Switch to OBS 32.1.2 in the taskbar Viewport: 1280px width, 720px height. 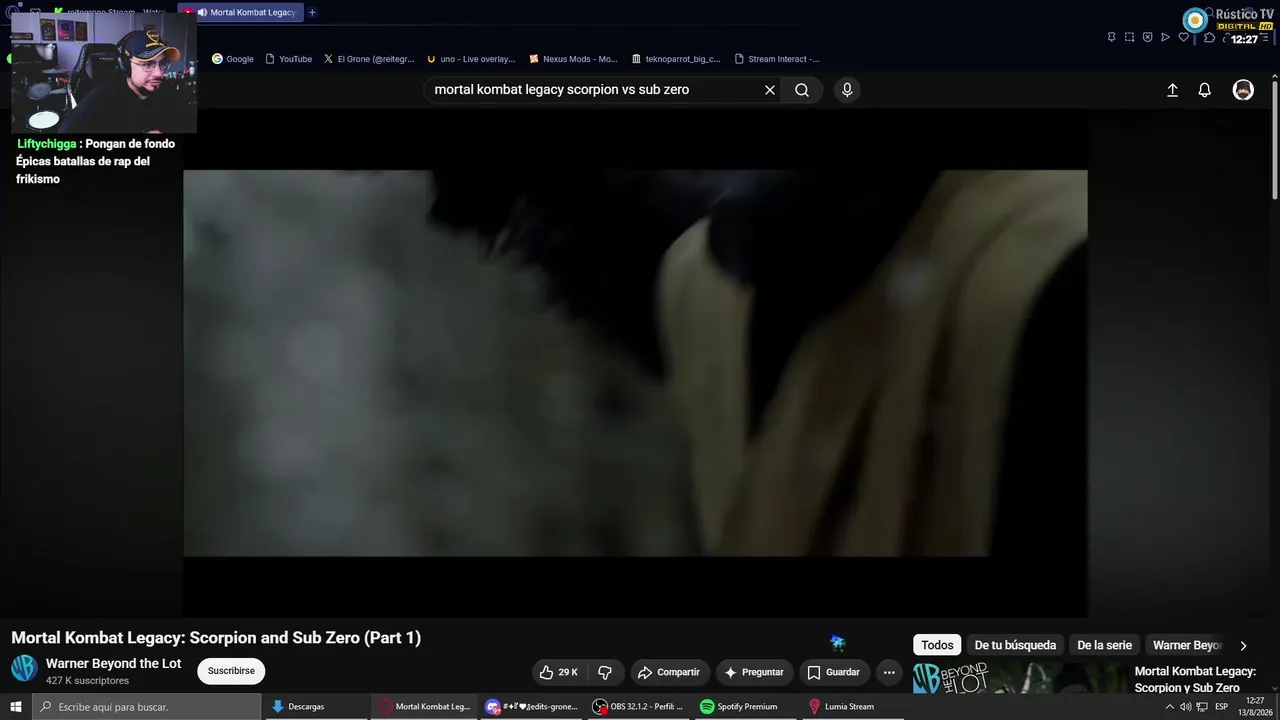639,707
